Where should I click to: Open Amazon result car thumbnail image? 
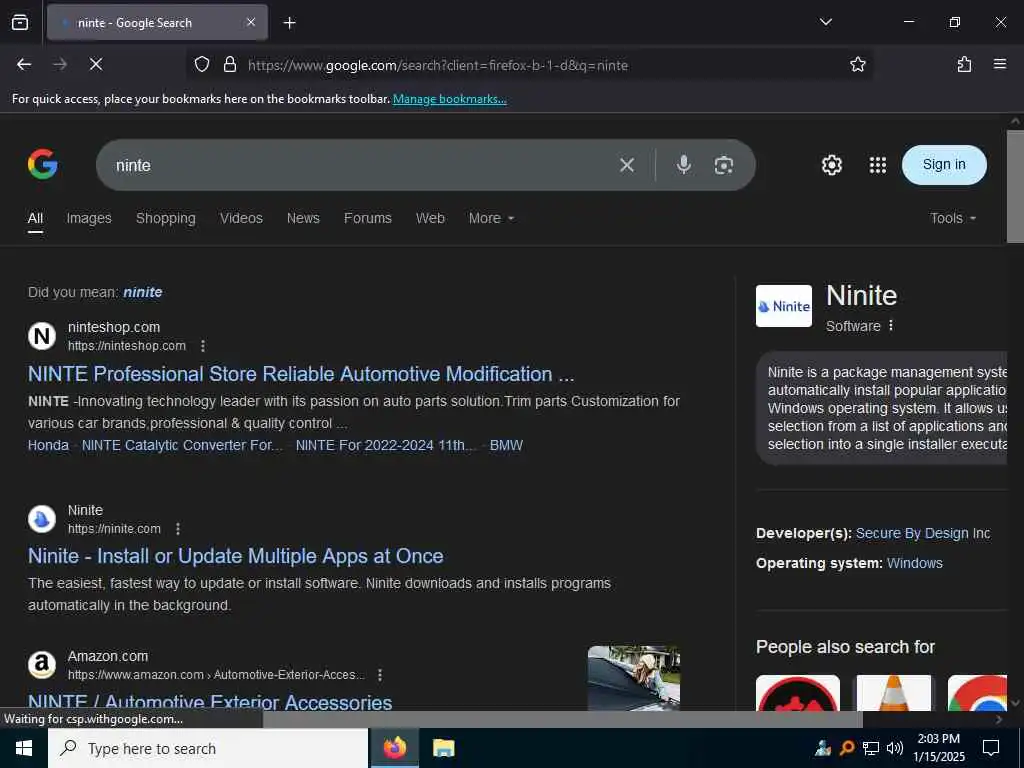coord(633,678)
